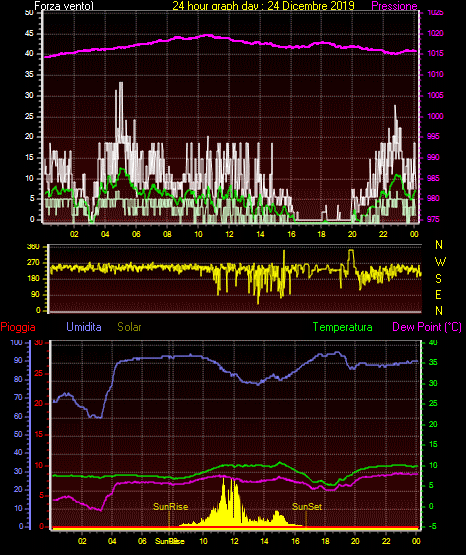
Task: Click the Temperatura legend label
Action: click(343, 327)
